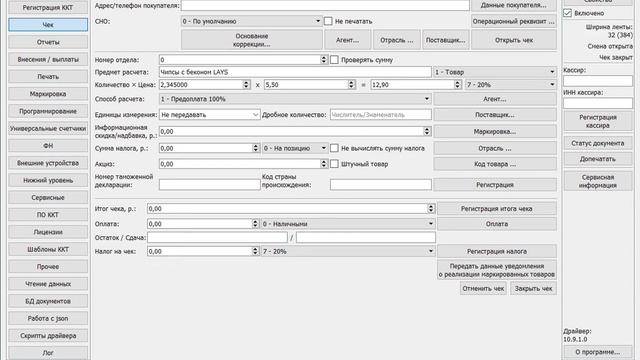Open the Регистрация ККТ section
This screenshot has height=360, width=640.
(48, 7)
